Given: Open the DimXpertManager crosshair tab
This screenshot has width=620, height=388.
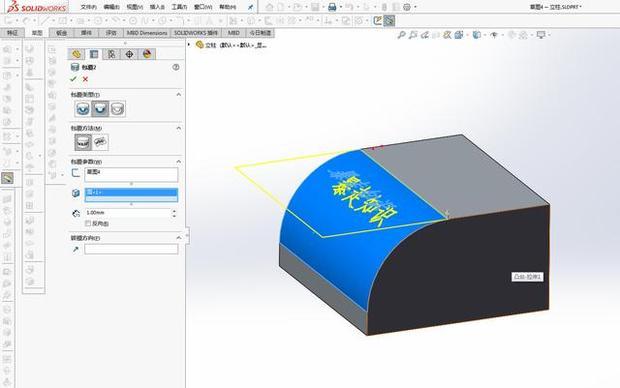Looking at the screenshot, I should click(x=129, y=54).
